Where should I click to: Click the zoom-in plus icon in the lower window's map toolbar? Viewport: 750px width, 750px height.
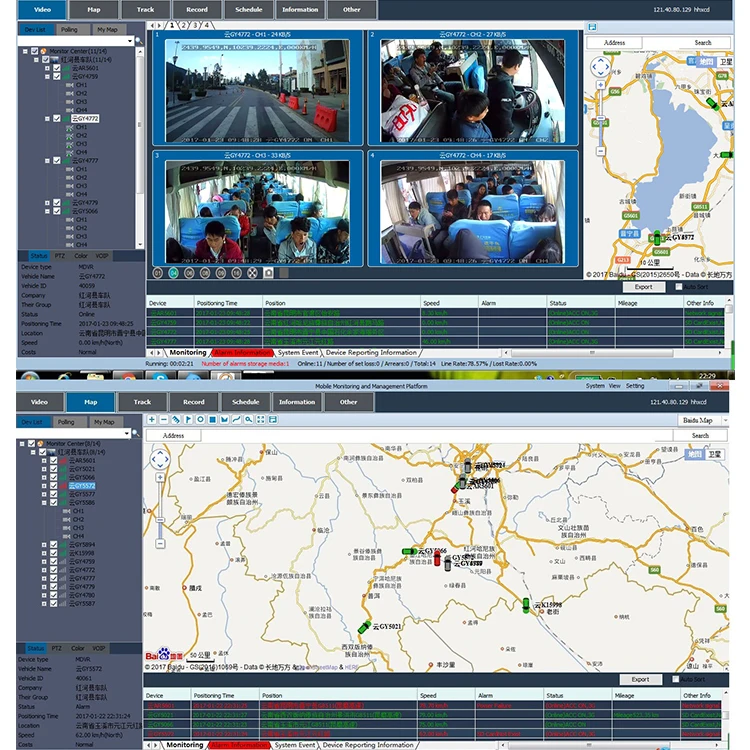tap(152, 419)
